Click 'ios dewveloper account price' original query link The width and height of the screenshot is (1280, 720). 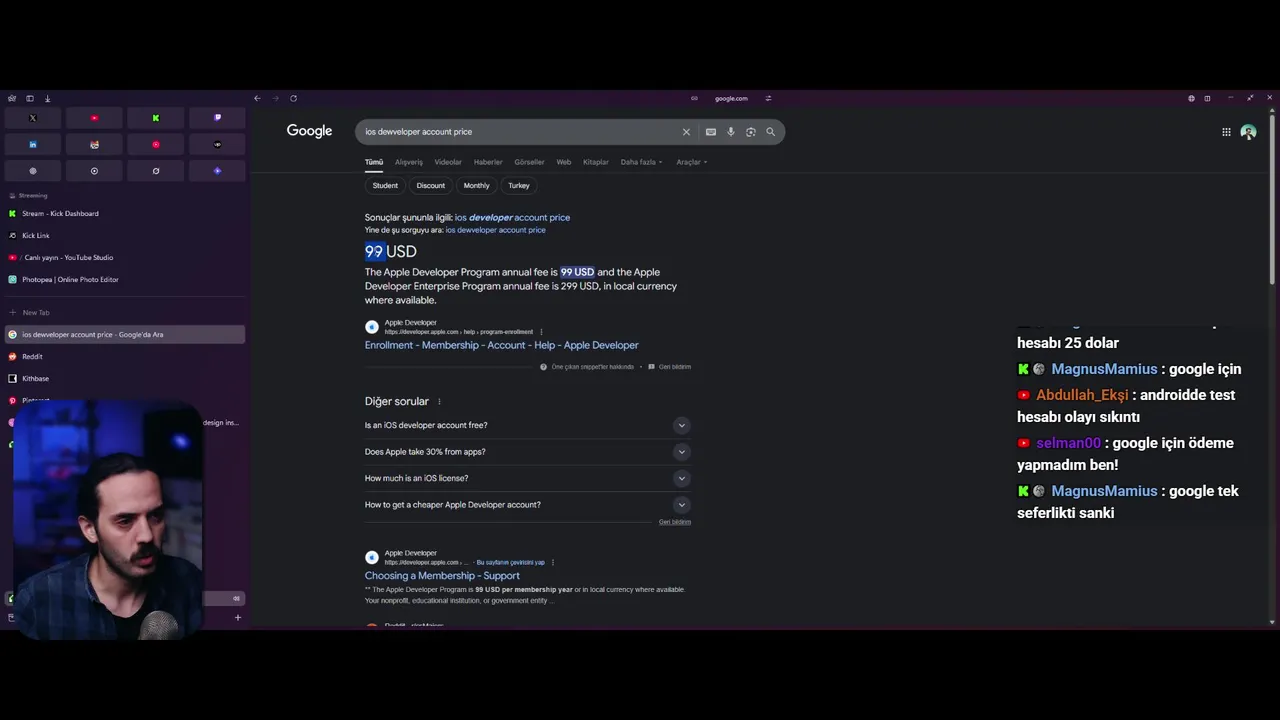coord(495,230)
